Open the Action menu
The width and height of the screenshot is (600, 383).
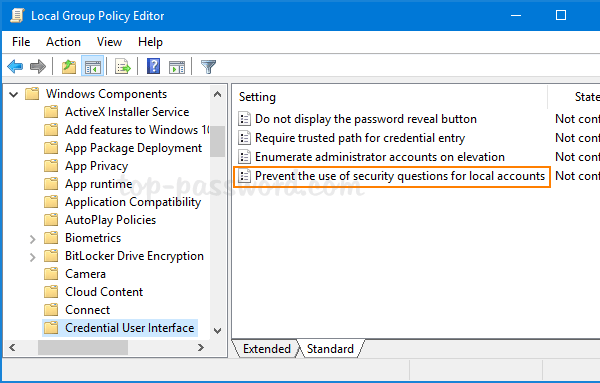pyautogui.click(x=63, y=42)
